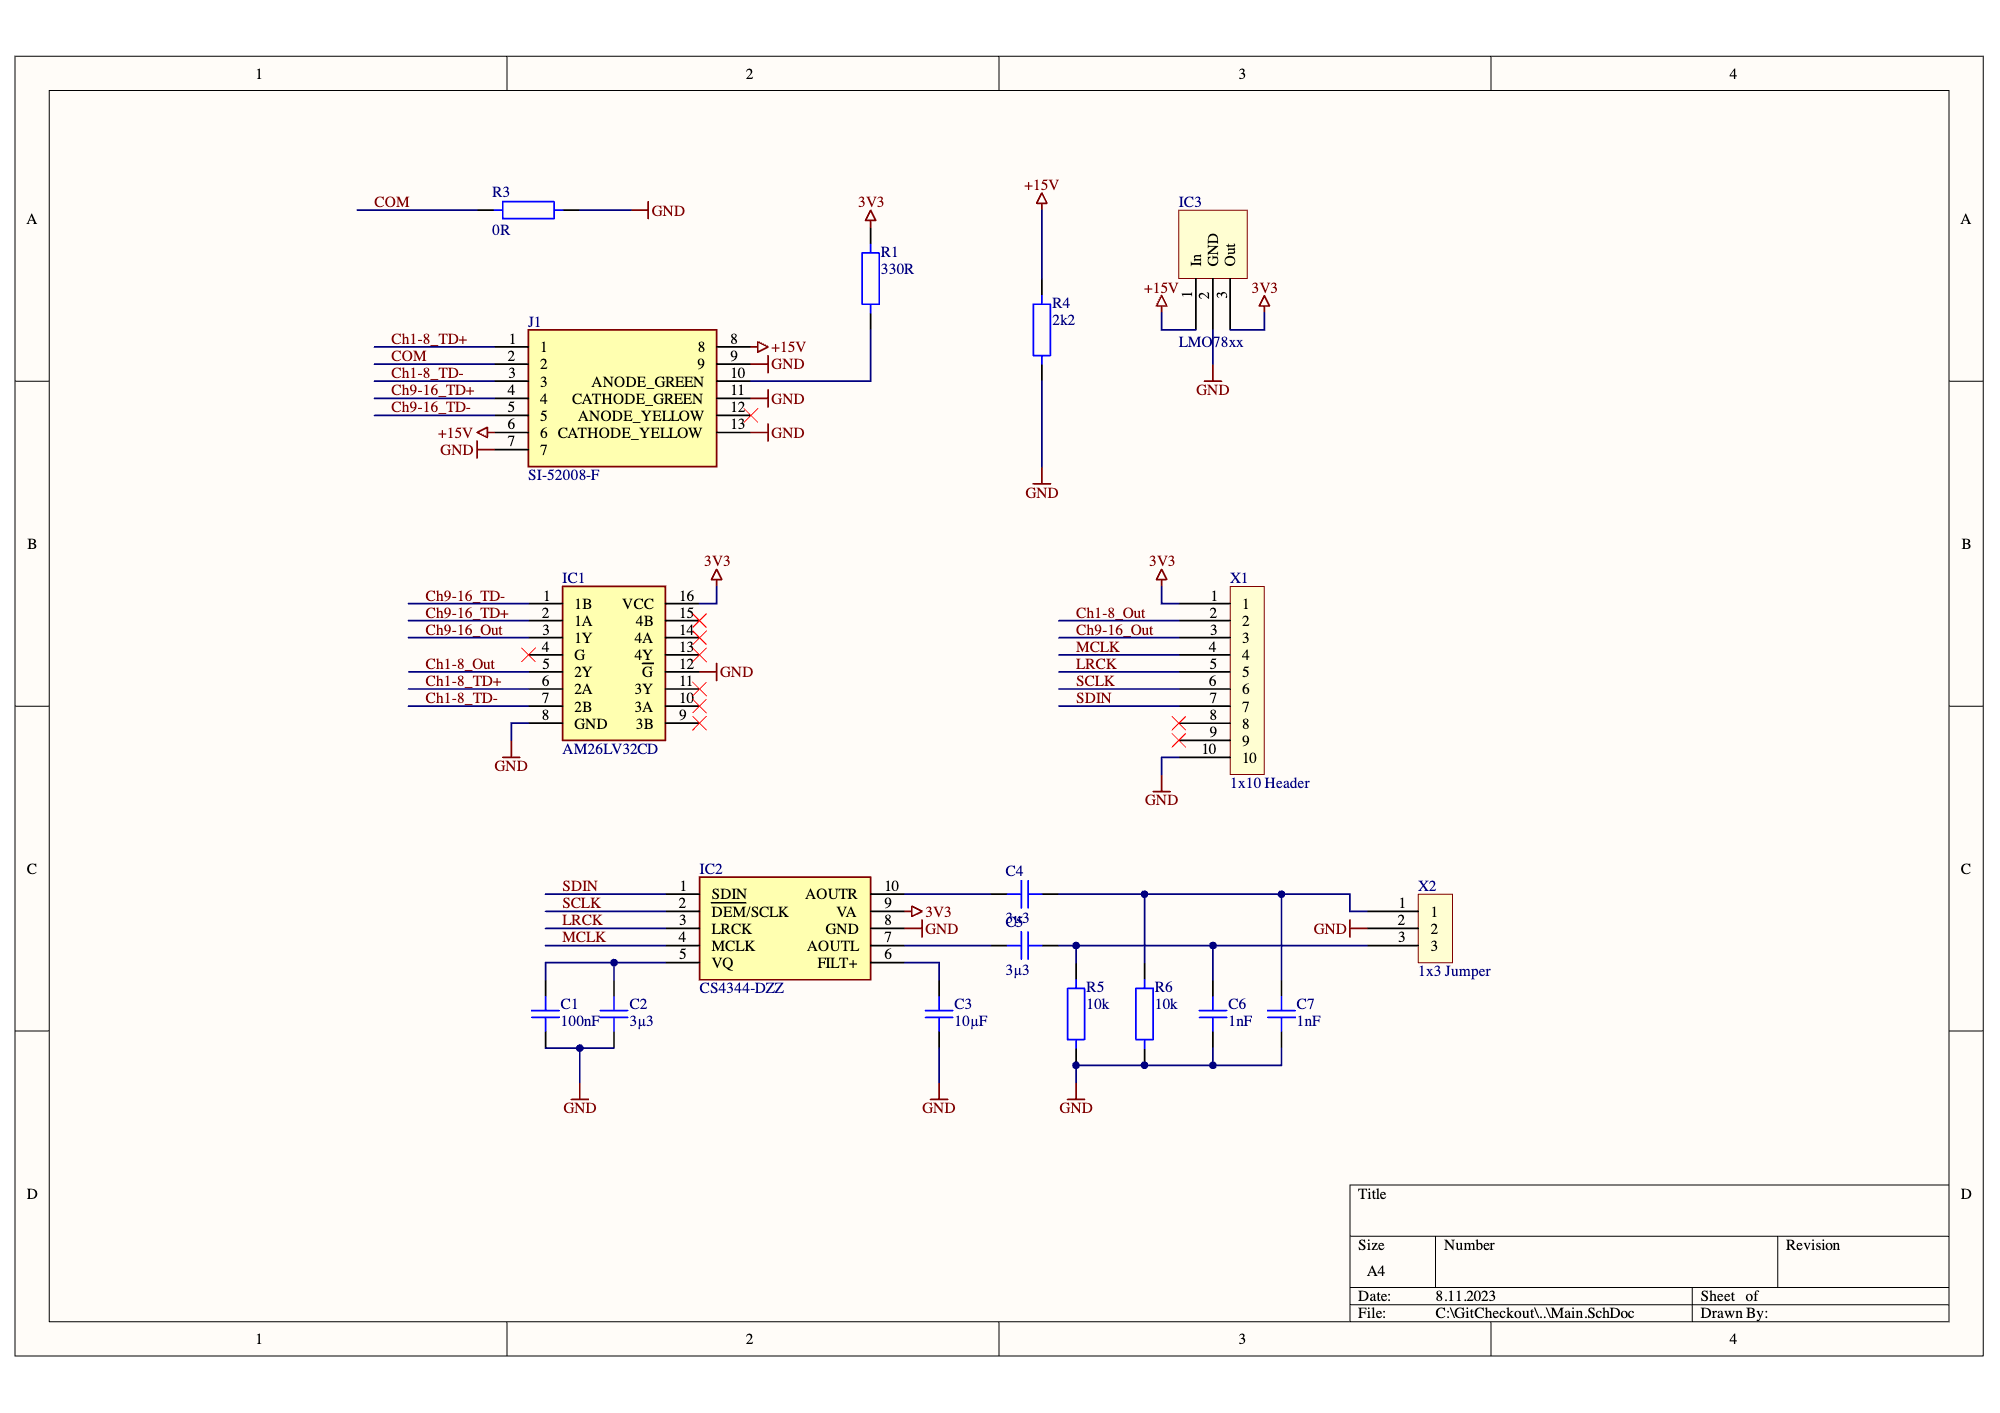Select the no-connect cross on X1 pin 8

[1177, 722]
